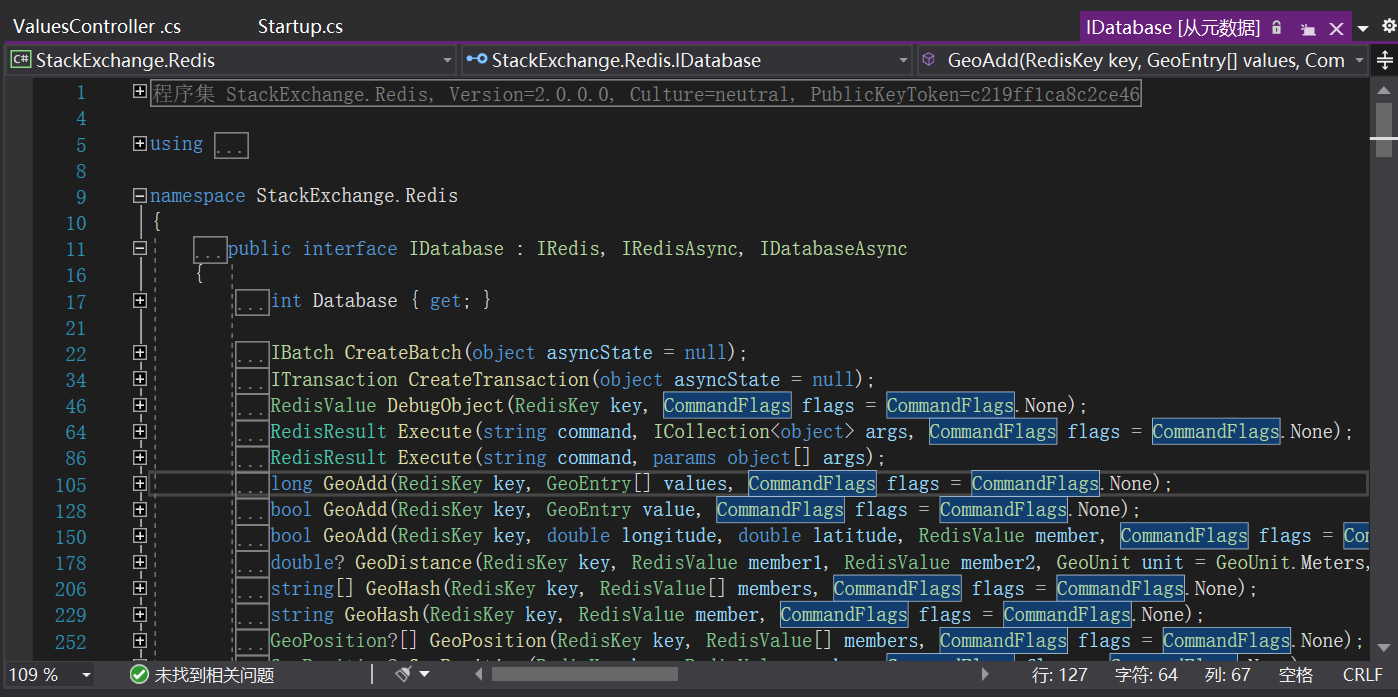Click the 空格 indentation indicator
This screenshot has width=1398, height=697.
1296,675
